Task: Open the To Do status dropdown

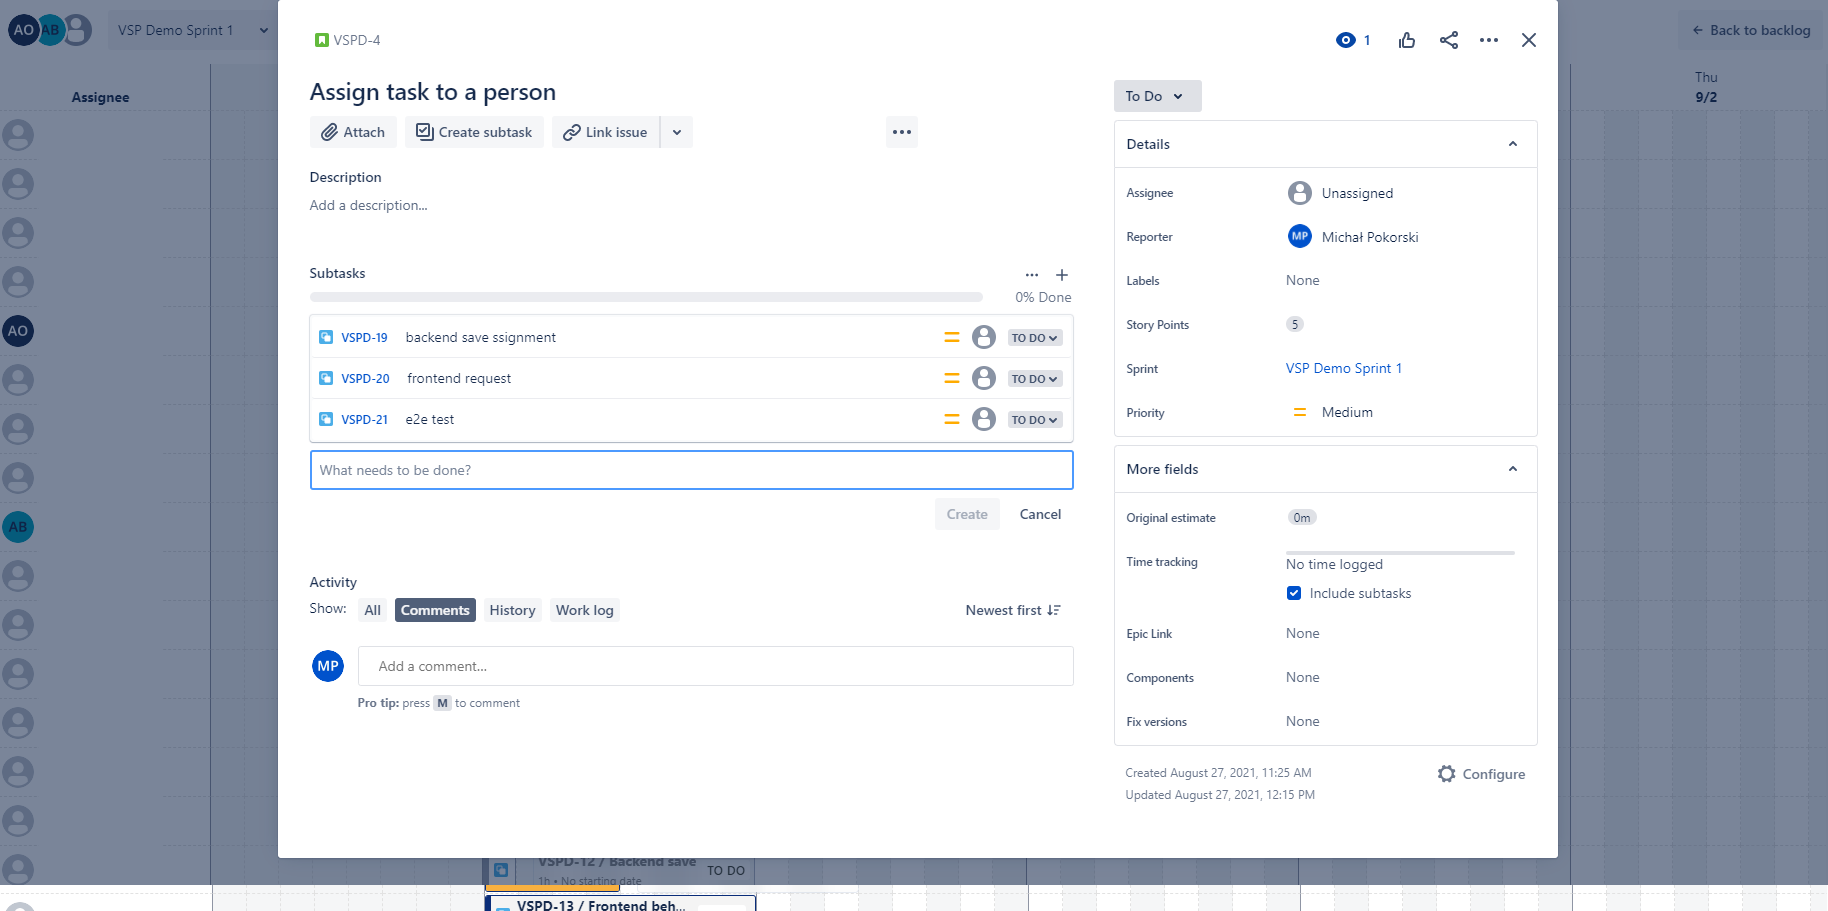Action: coord(1157,96)
